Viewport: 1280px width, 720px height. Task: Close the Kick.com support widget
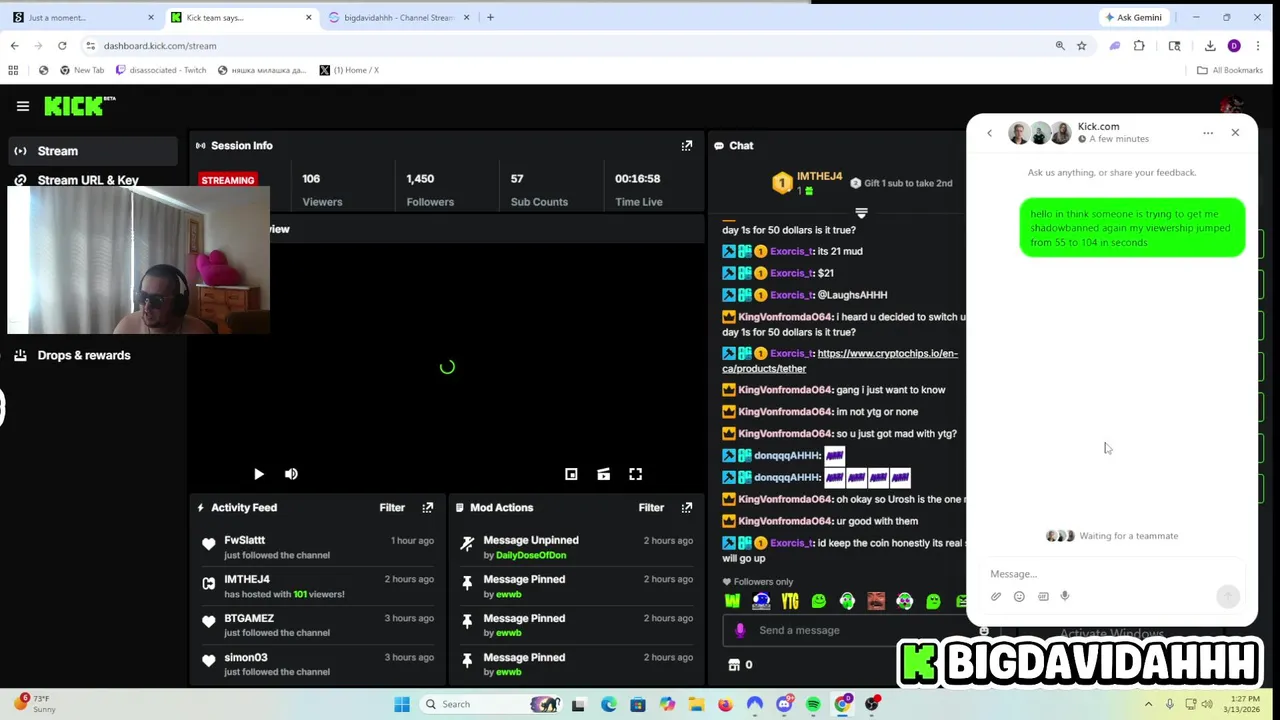pos(1235,133)
